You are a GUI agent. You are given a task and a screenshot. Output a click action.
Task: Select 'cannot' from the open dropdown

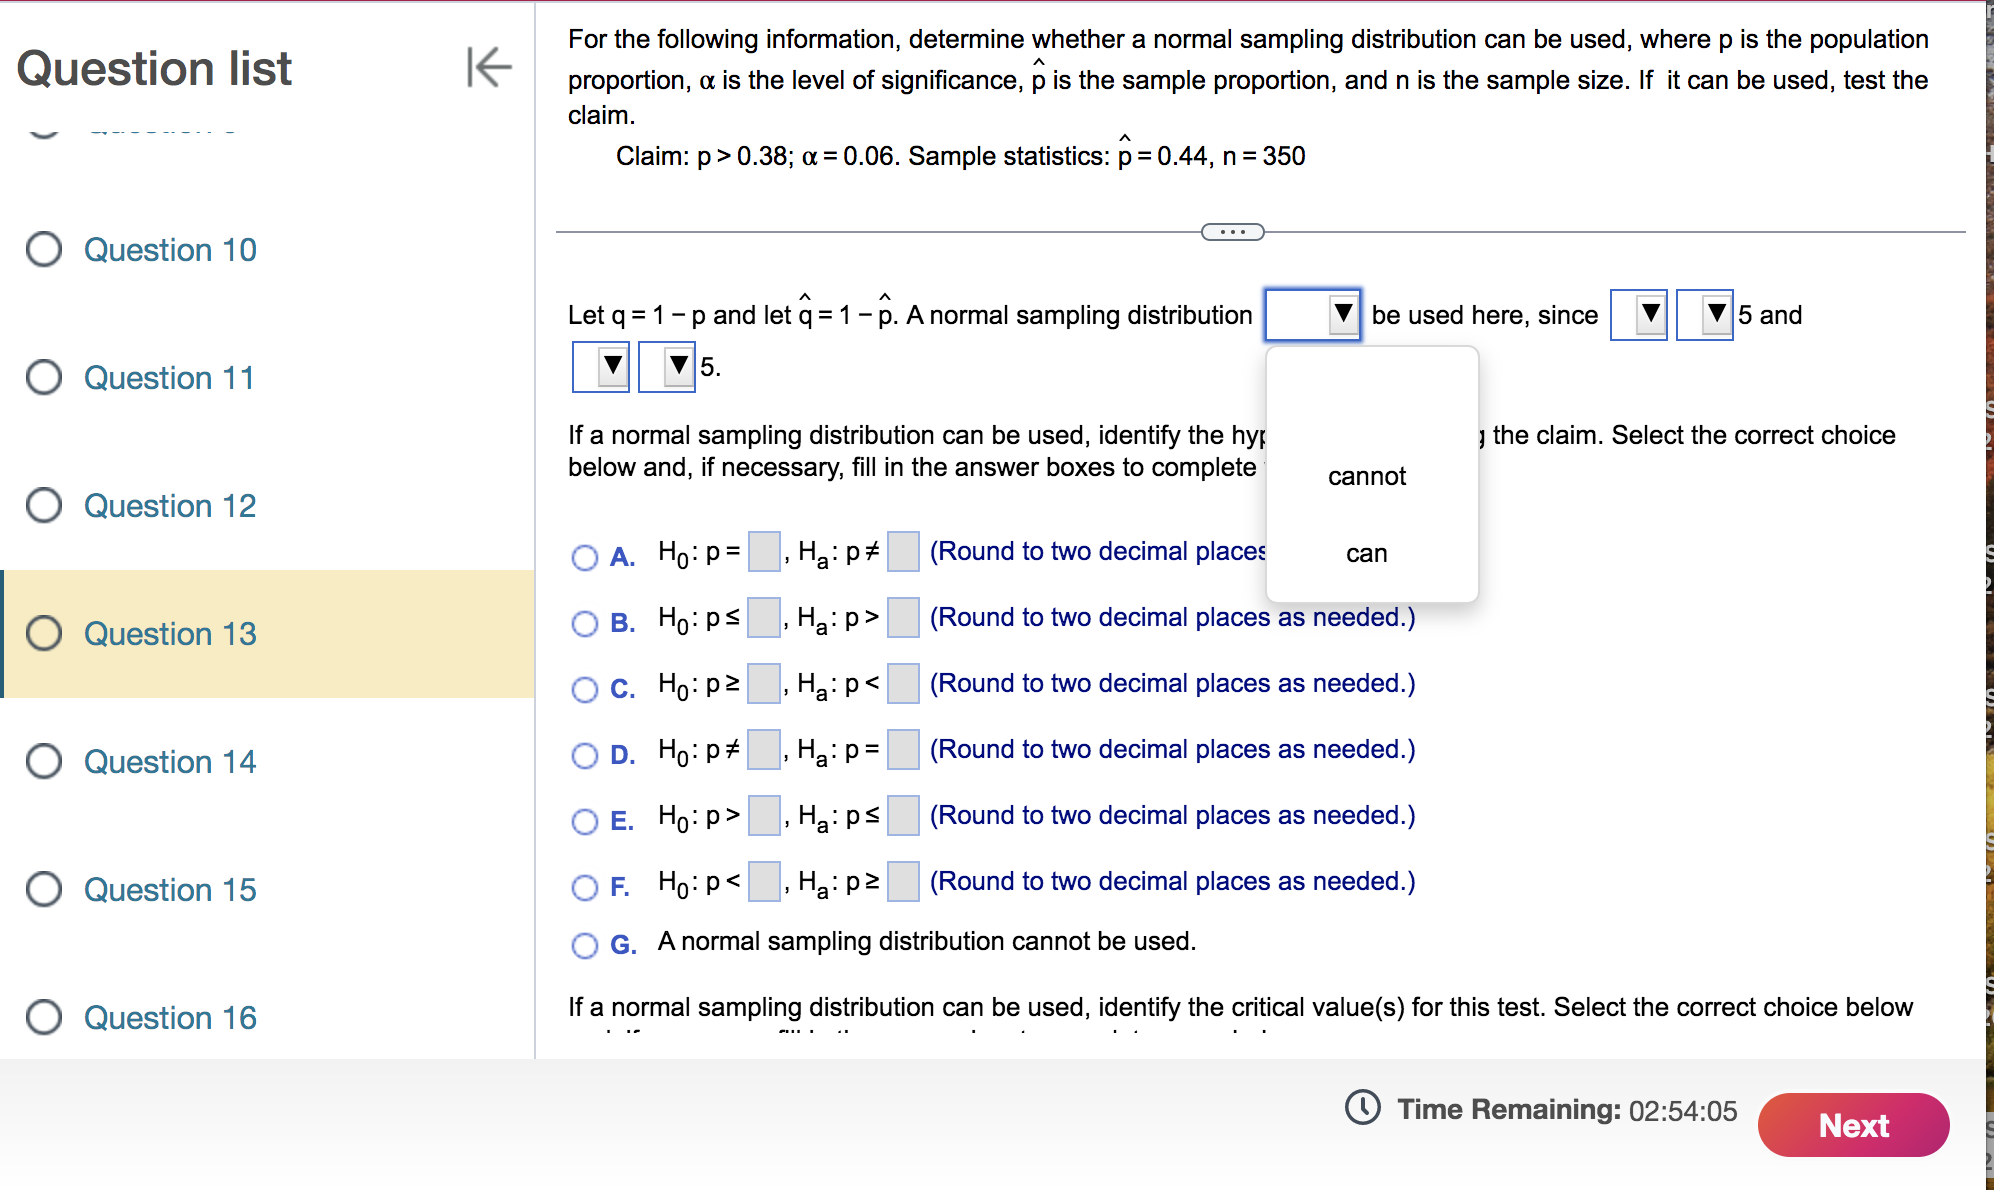[x=1366, y=476]
